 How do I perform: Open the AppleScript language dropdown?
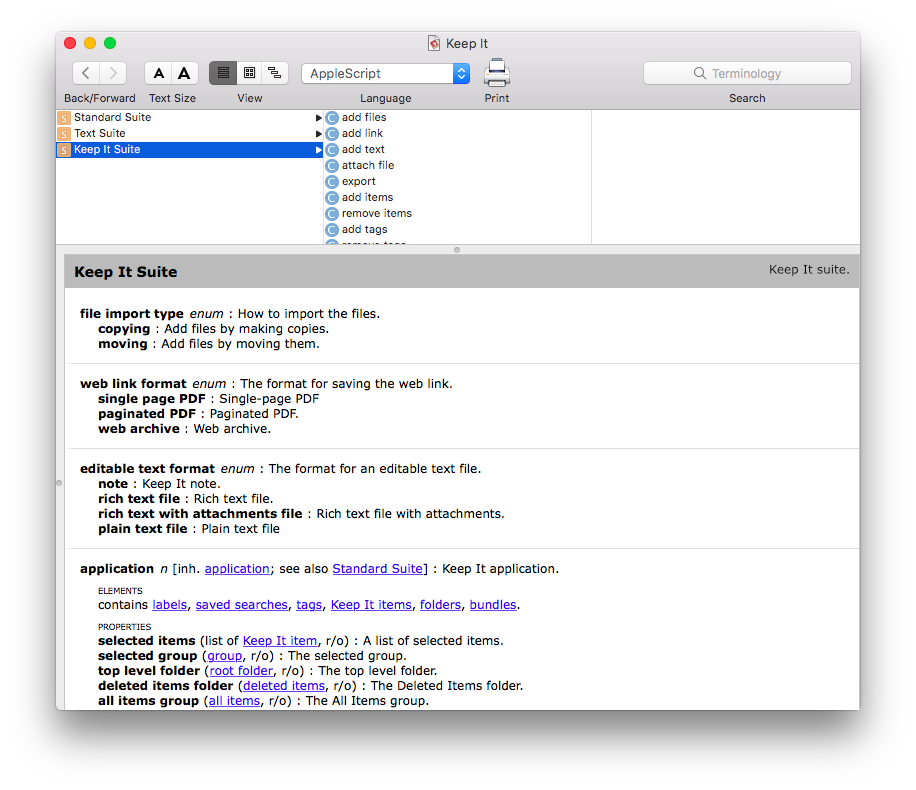[386, 74]
